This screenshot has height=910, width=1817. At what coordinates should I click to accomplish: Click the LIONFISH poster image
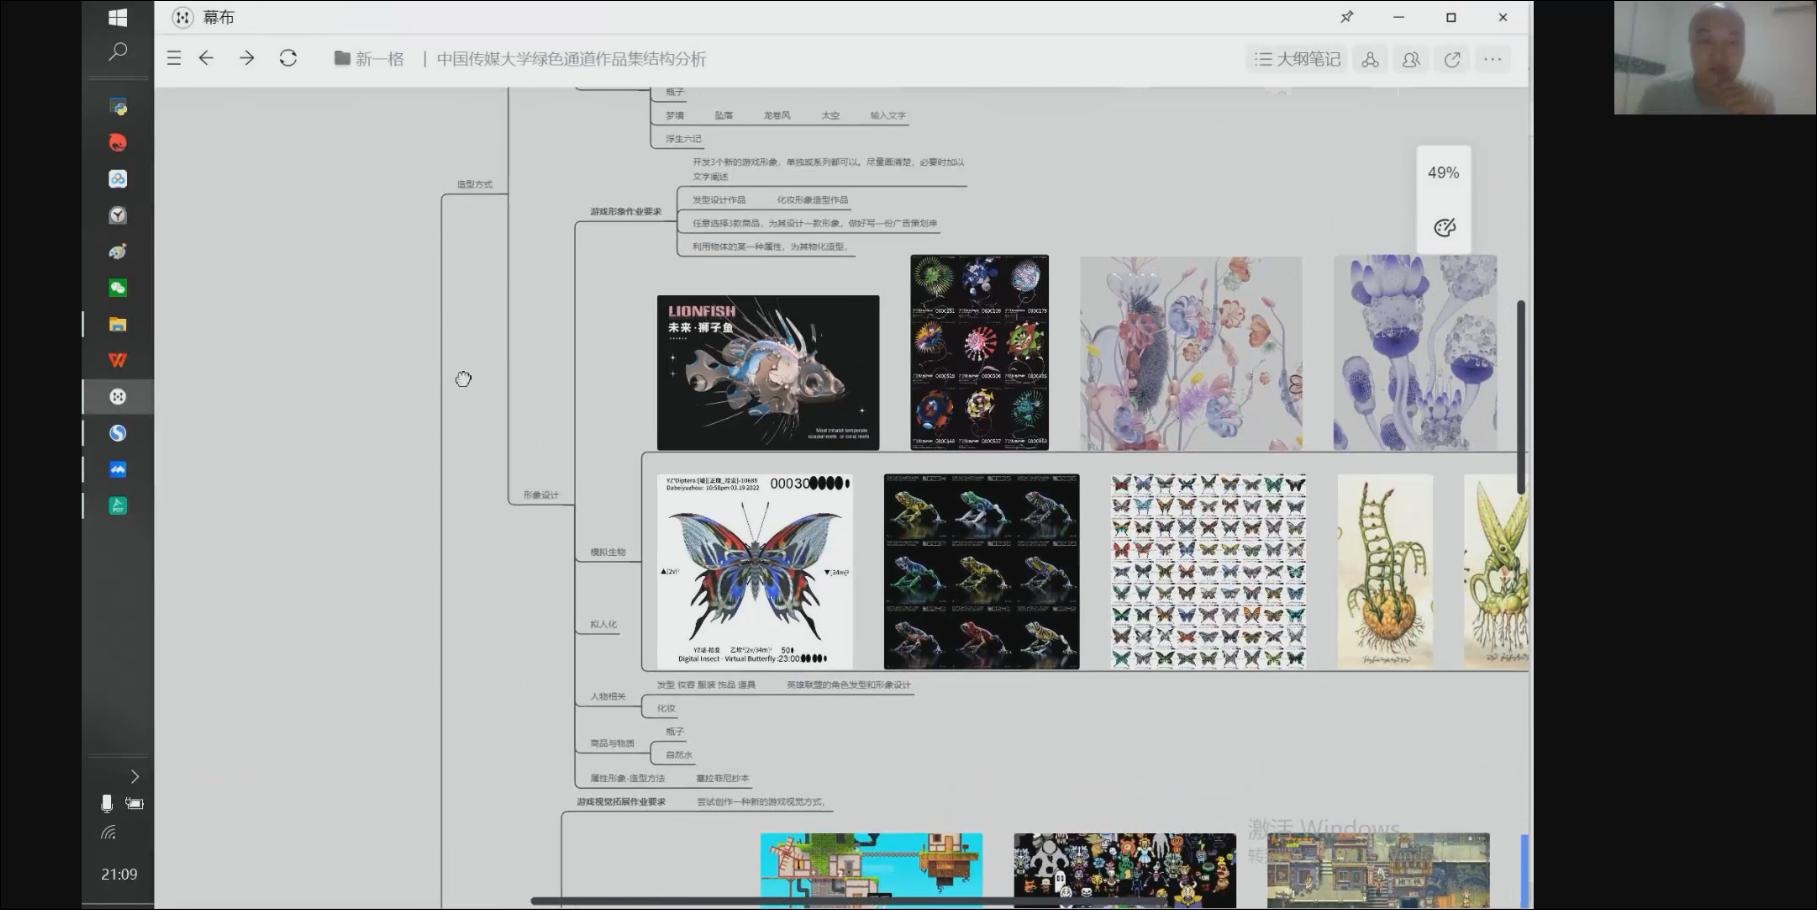768,372
